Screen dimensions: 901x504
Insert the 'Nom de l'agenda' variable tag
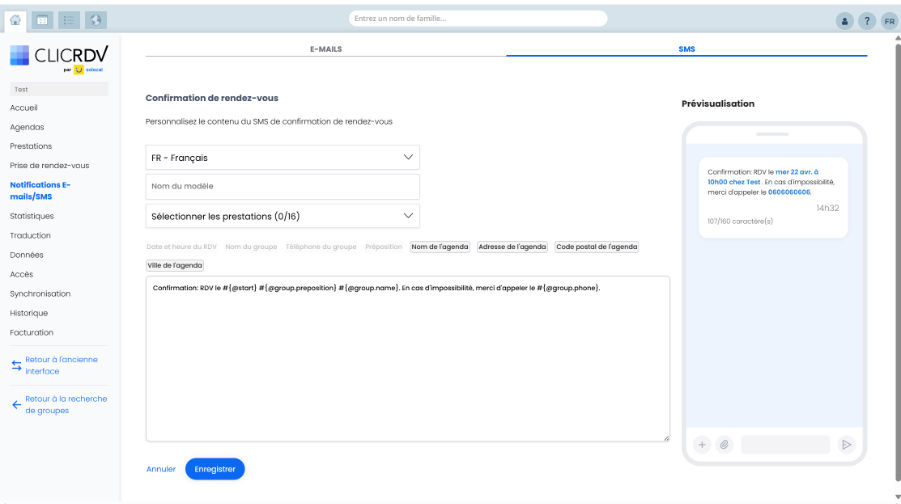click(x=440, y=246)
